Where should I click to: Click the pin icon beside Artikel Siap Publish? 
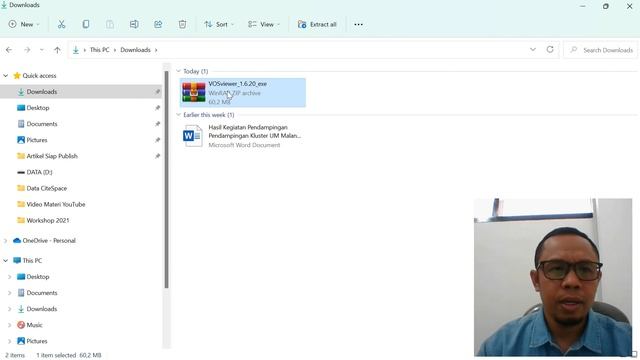[158, 156]
